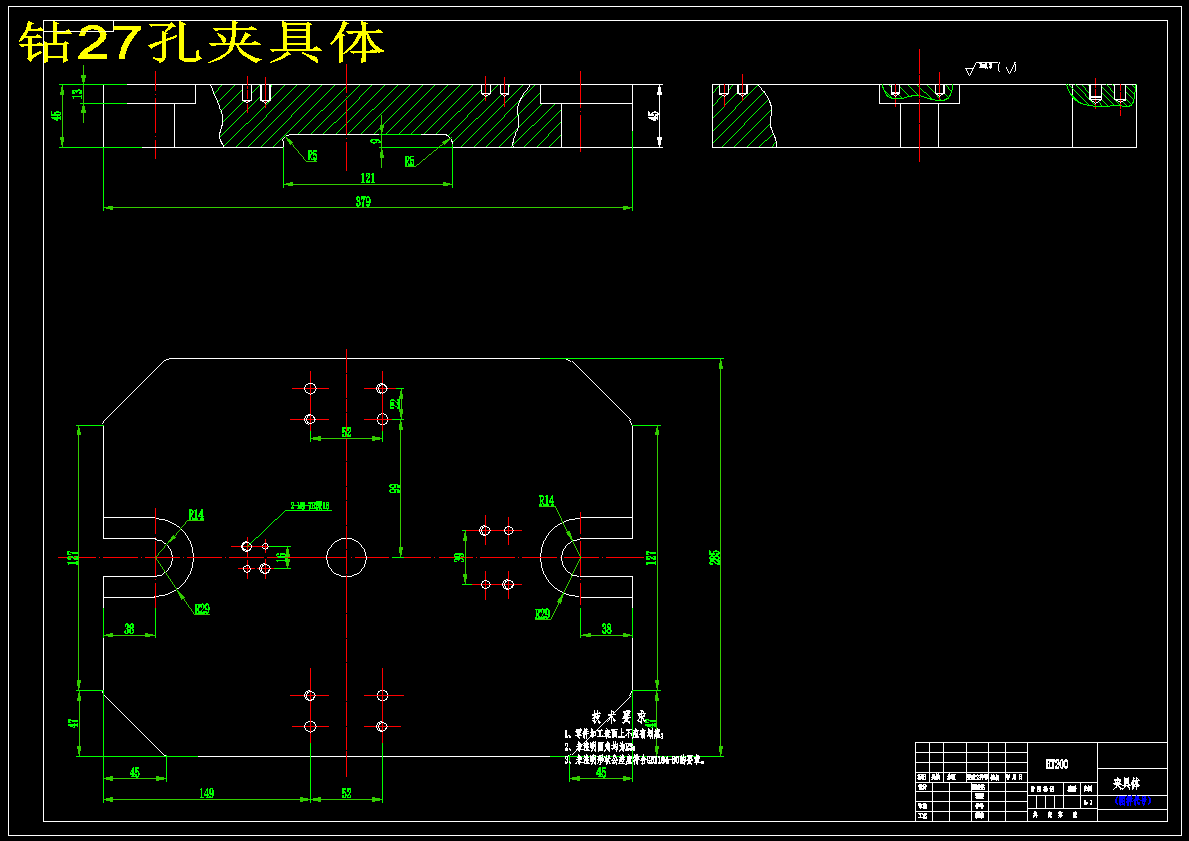Image resolution: width=1189 pixels, height=841 pixels.
Task: Select the 121 slot width dimension
Action: coord(368,178)
